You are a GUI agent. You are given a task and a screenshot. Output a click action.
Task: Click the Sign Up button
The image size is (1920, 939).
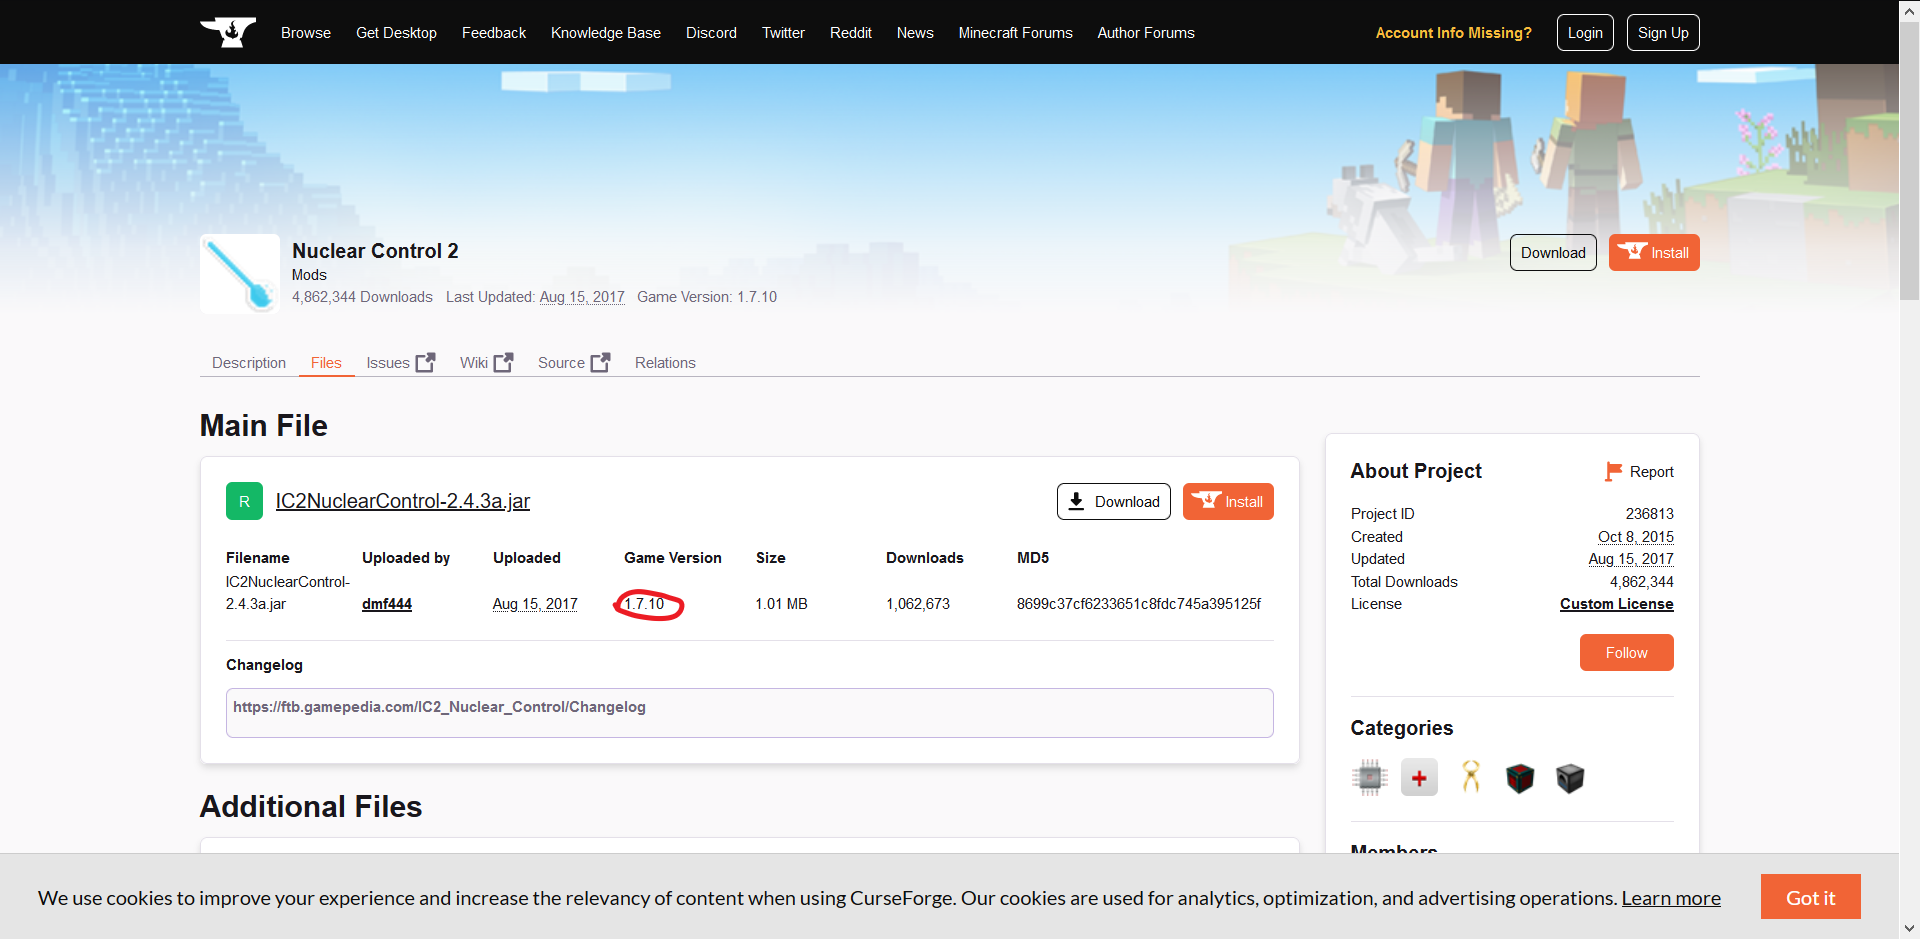1663,33
